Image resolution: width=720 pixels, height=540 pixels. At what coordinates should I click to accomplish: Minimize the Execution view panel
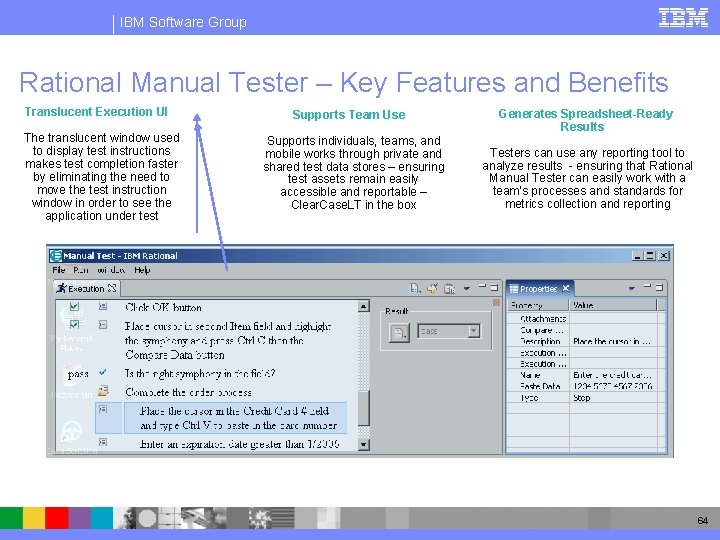tap(482, 287)
